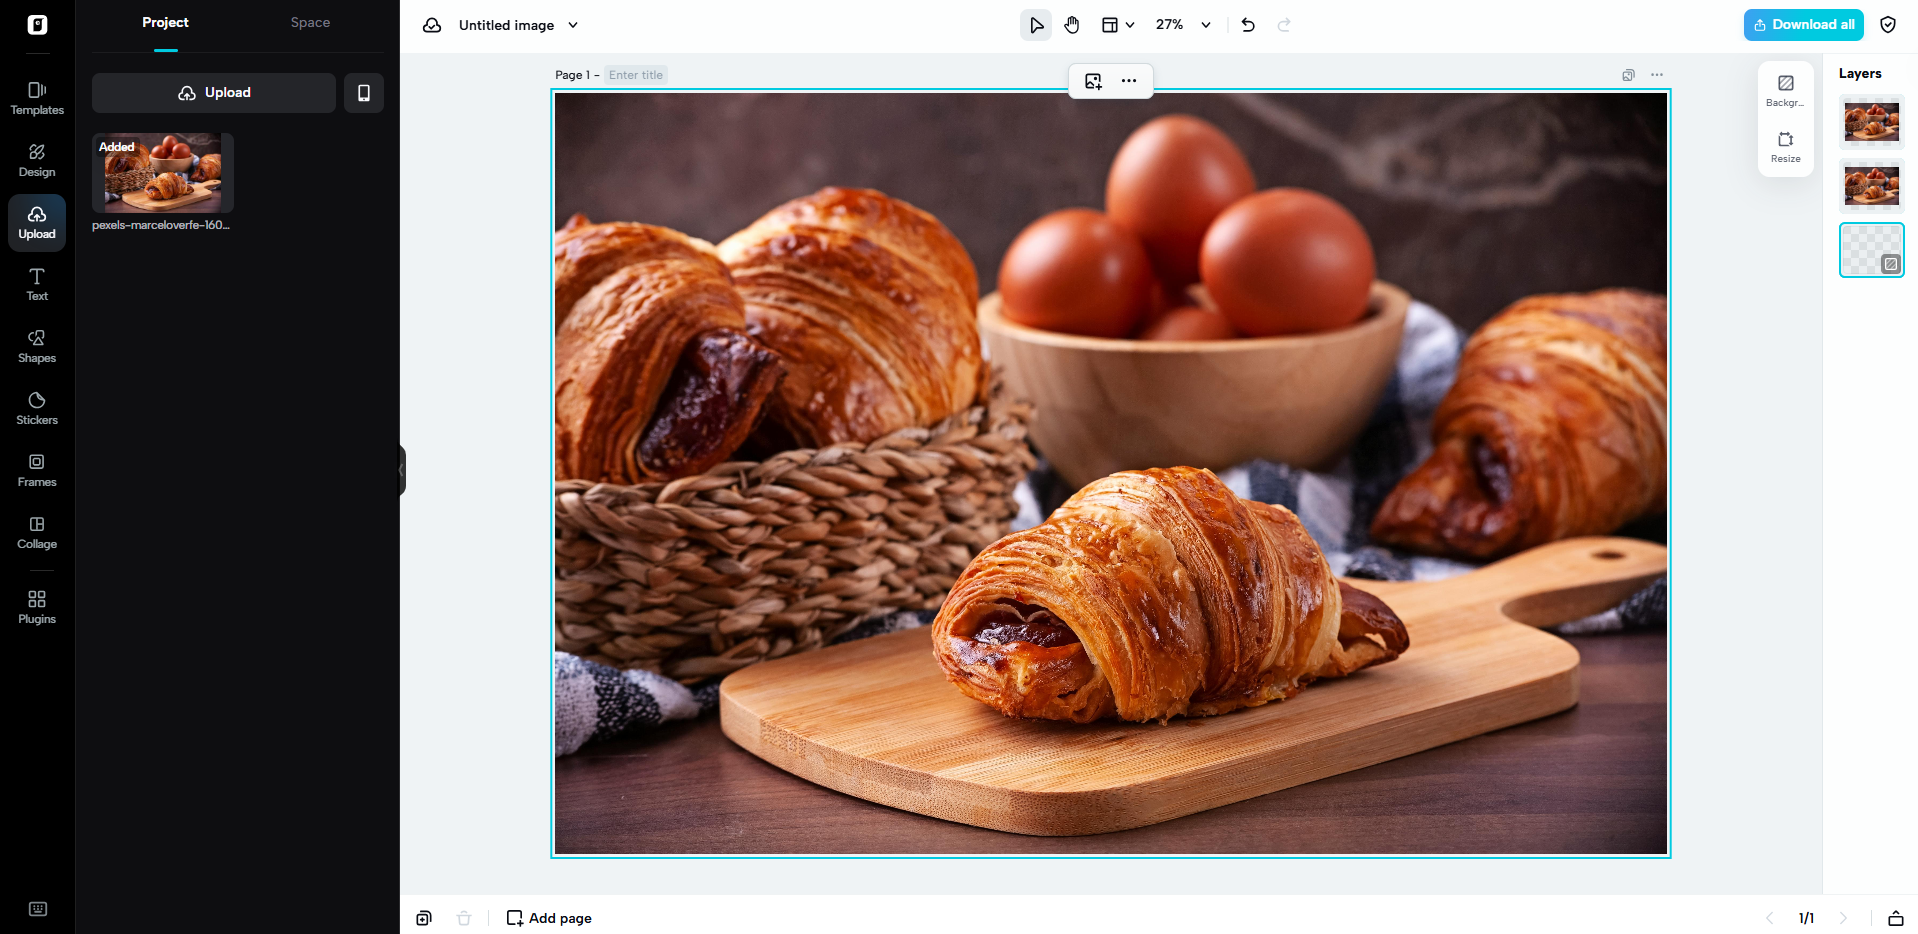The height and width of the screenshot is (934, 1918).
Task: Select the transparent background layer thumbnail
Action: tap(1872, 250)
